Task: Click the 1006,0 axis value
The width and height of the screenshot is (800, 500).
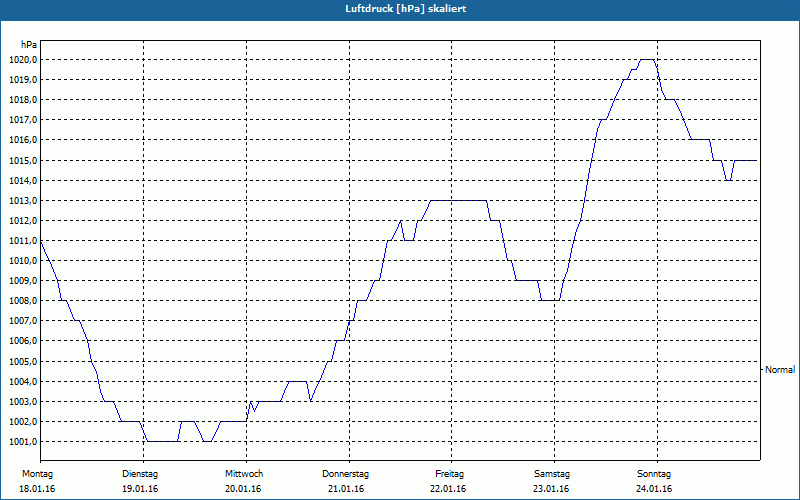Action: point(23,341)
